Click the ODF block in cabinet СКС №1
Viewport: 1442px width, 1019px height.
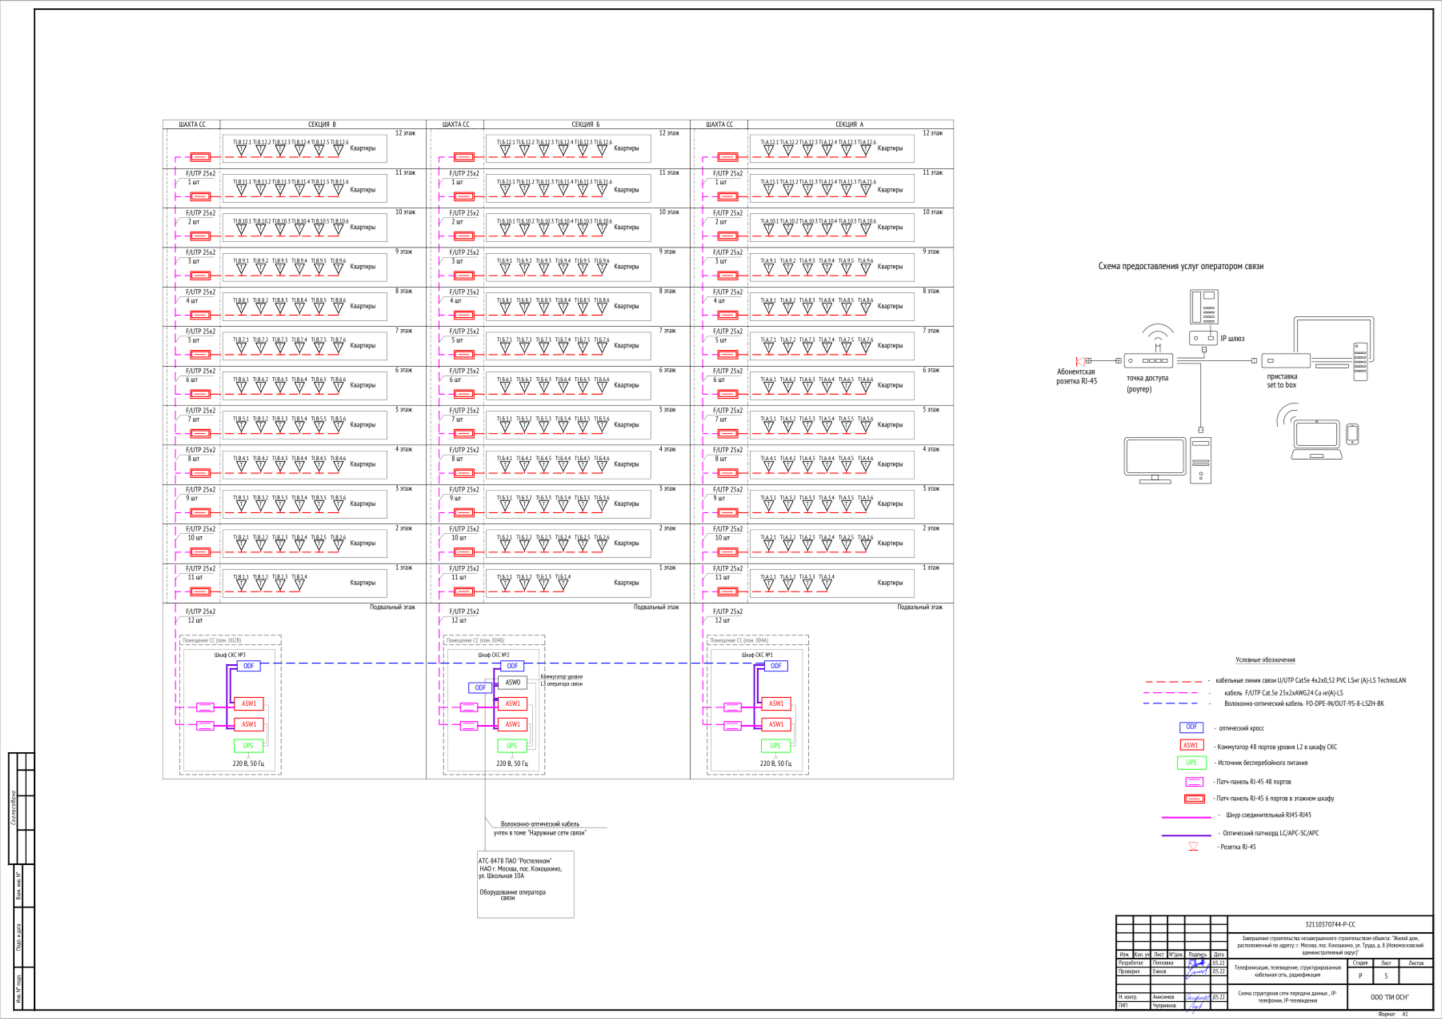[776, 666]
